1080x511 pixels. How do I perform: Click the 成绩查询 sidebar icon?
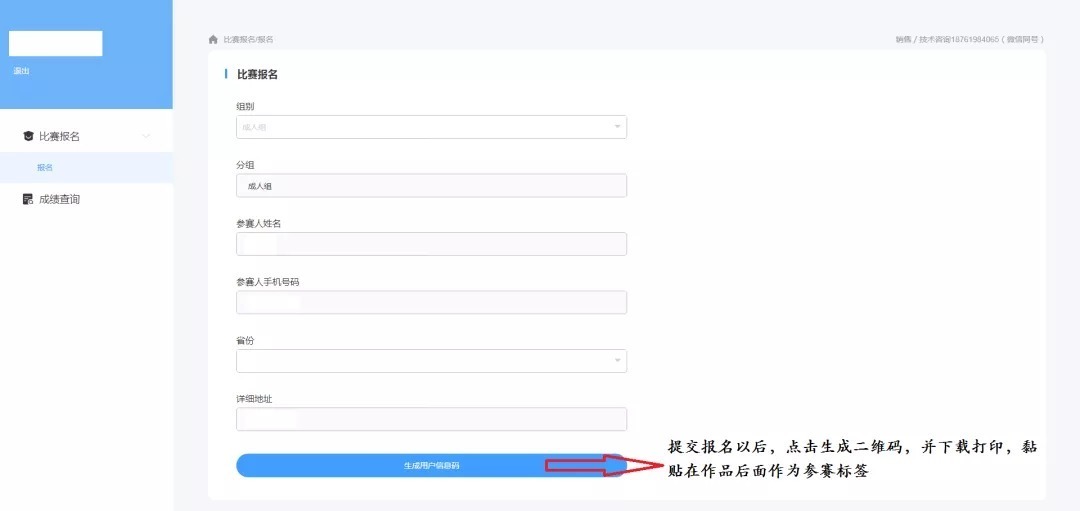(x=28, y=199)
